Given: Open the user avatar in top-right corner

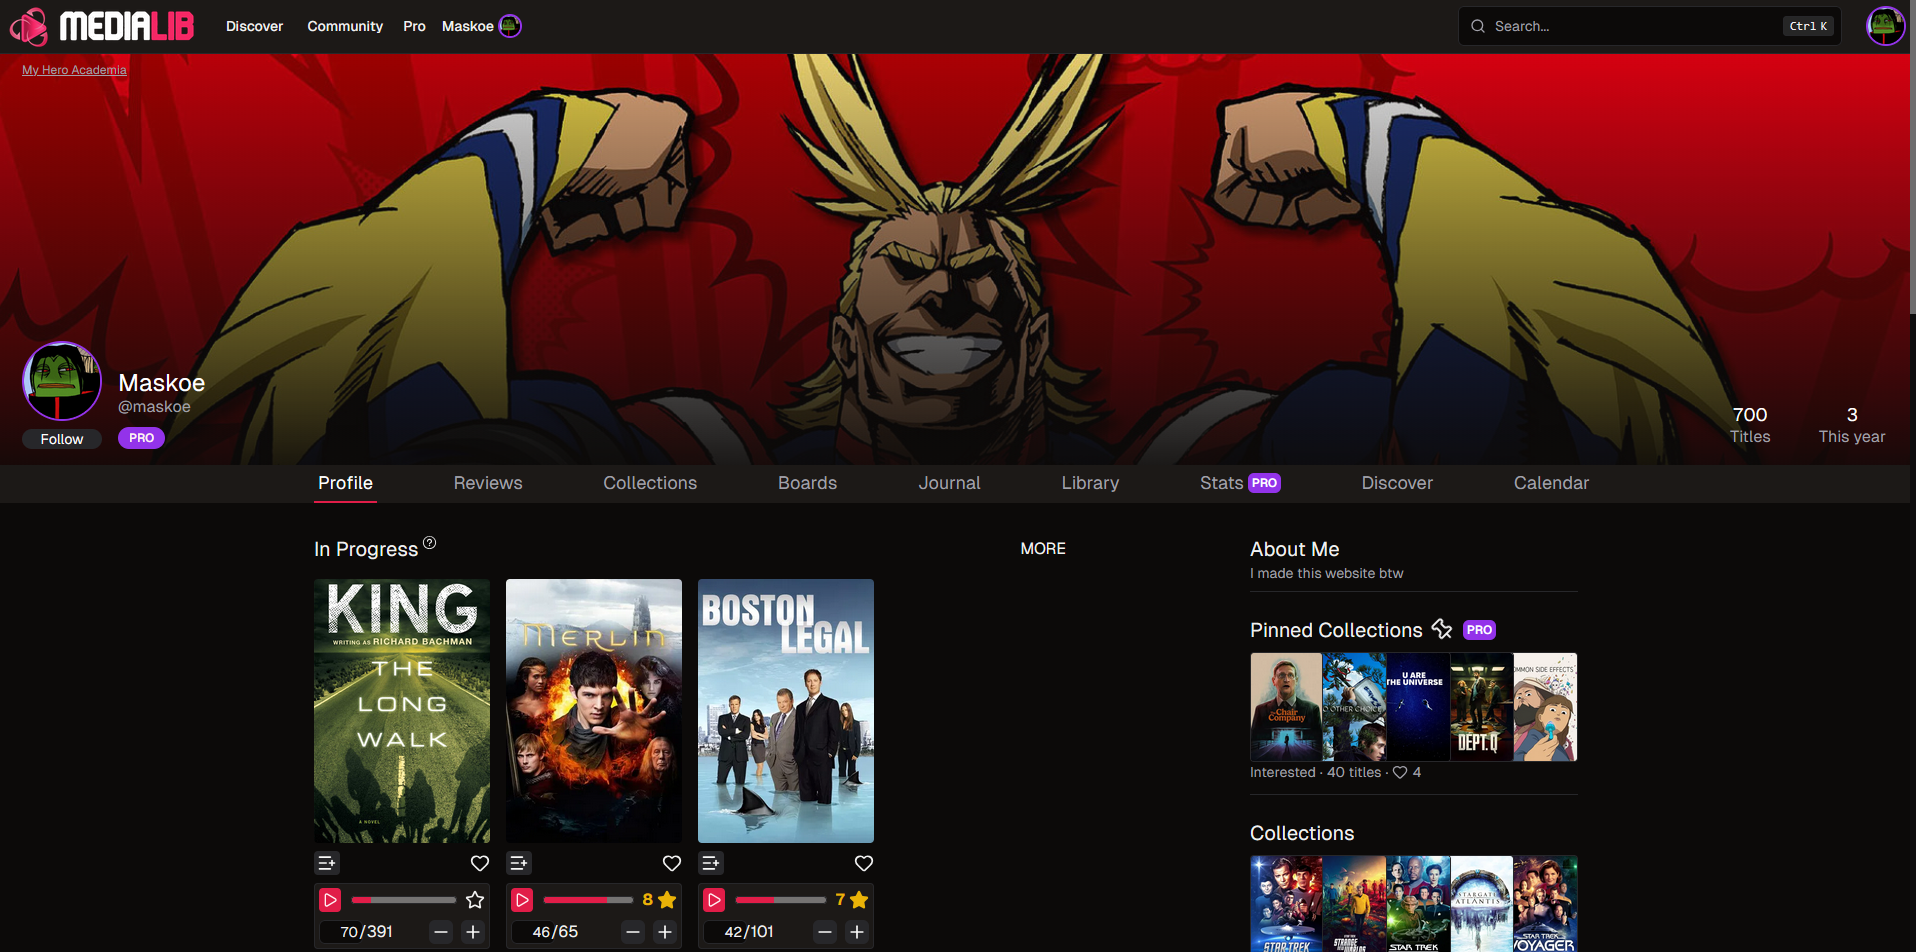Looking at the screenshot, I should click(1884, 26).
